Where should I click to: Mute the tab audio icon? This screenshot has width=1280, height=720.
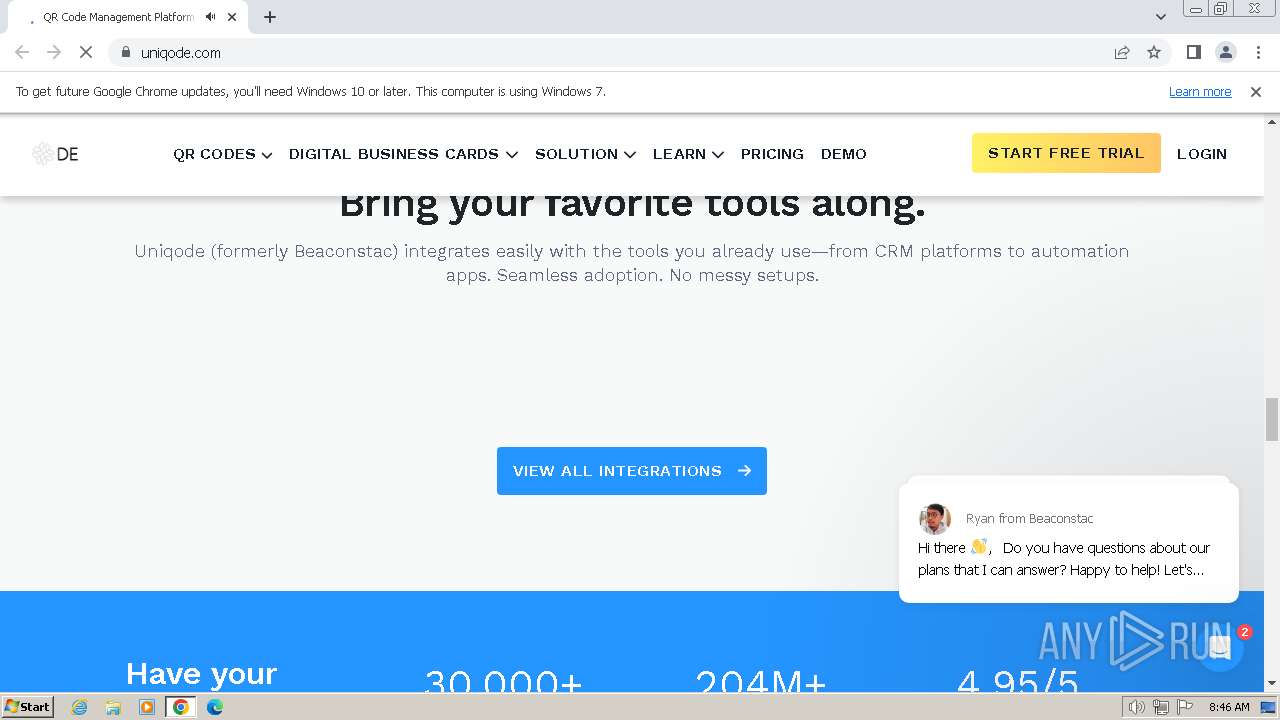point(210,17)
